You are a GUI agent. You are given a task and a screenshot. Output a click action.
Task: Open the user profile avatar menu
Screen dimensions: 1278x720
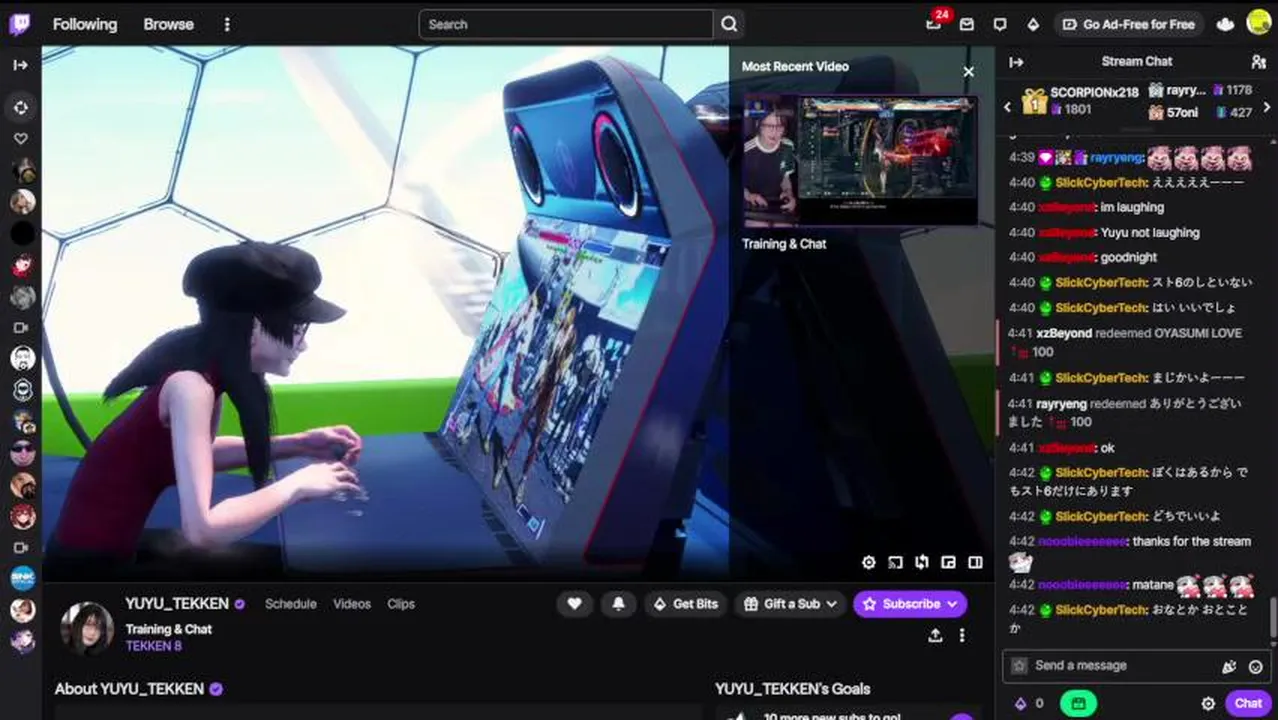point(1259,23)
